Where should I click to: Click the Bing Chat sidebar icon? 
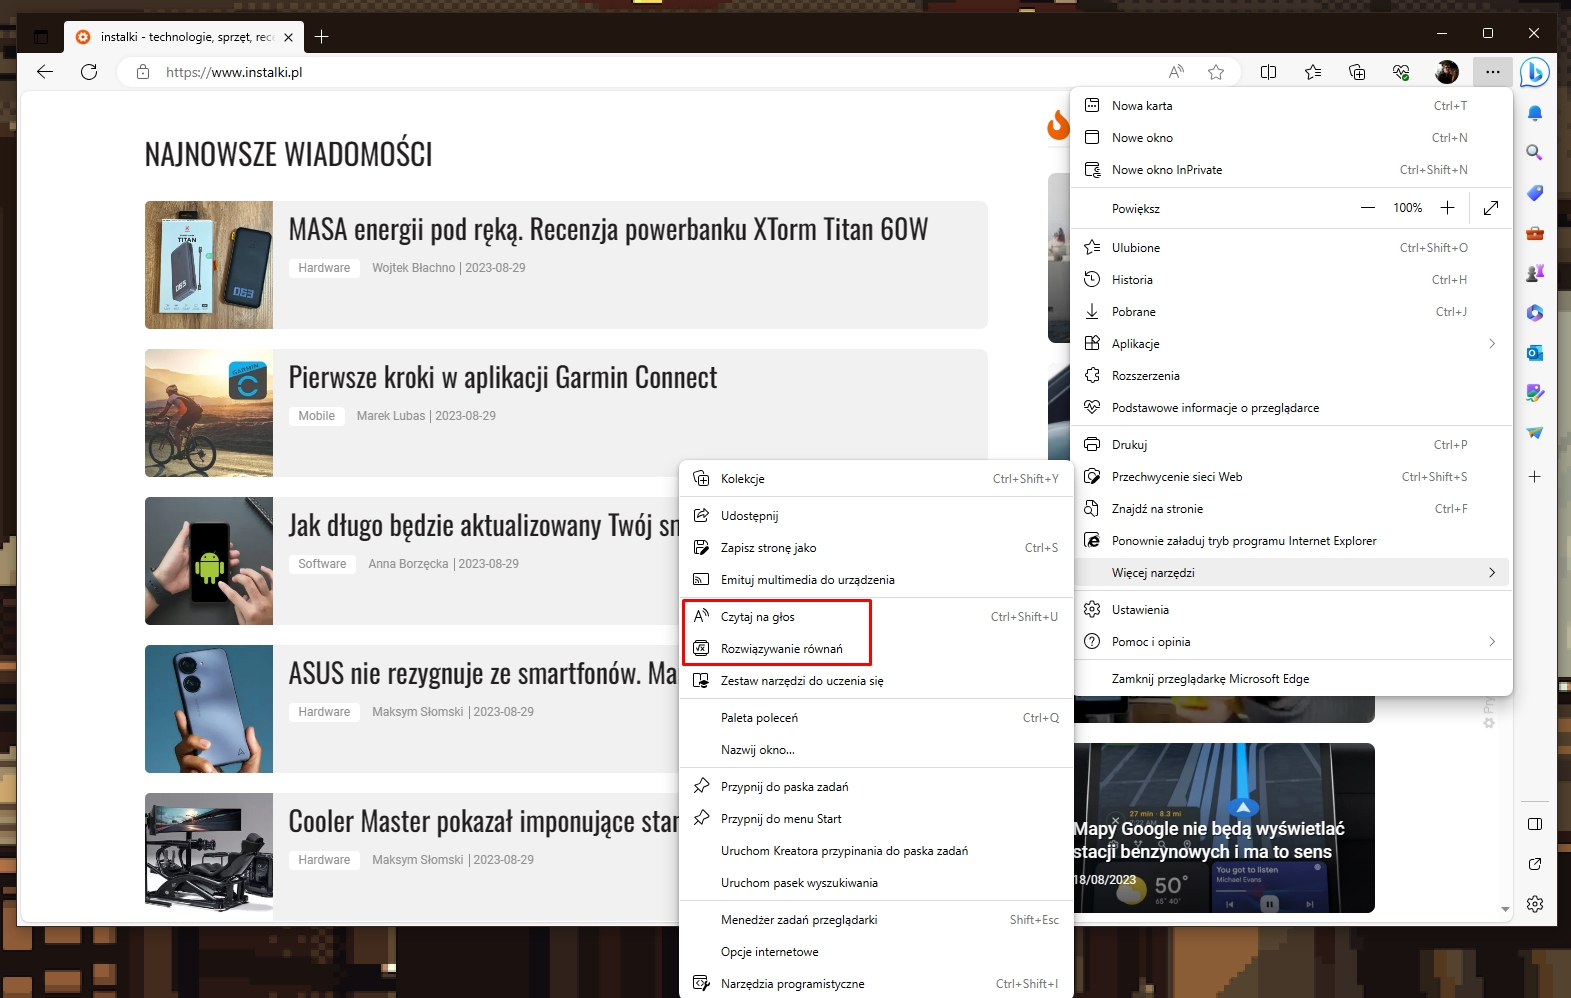[x=1534, y=72]
